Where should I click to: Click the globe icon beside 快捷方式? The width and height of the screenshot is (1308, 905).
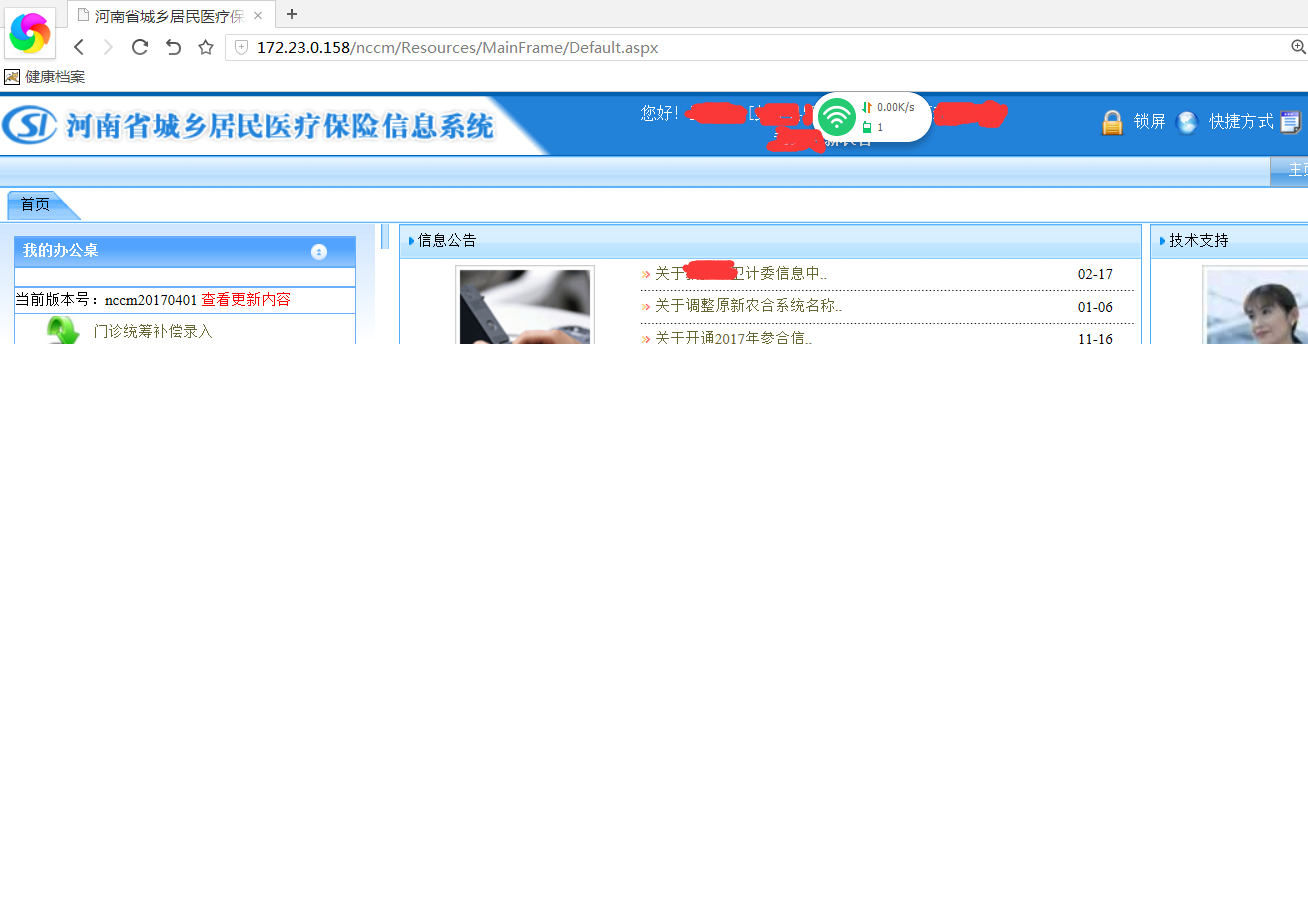(1186, 121)
